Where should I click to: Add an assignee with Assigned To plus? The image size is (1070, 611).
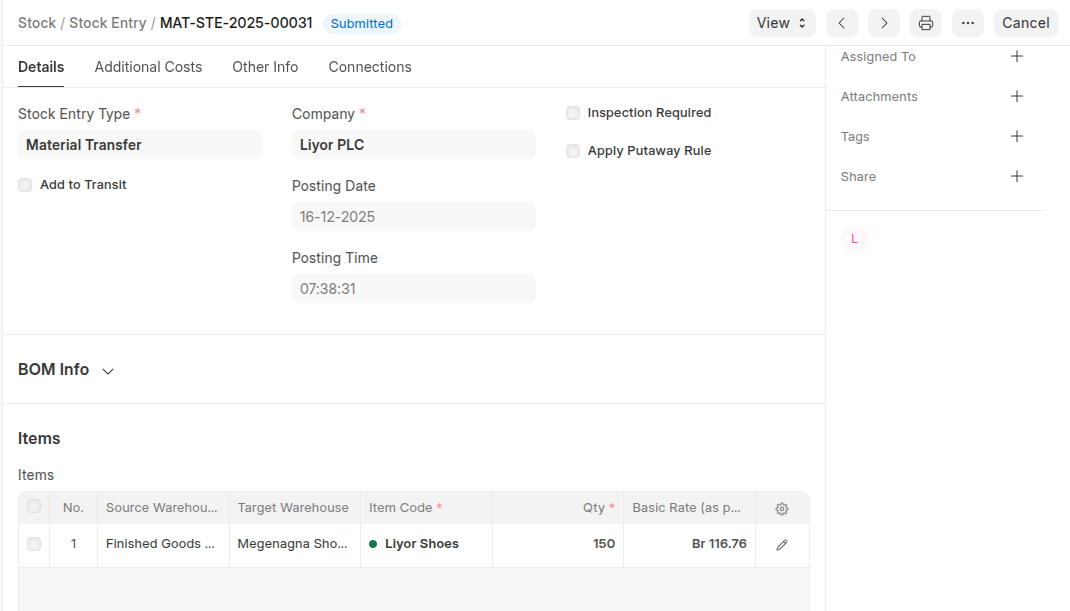(1017, 57)
